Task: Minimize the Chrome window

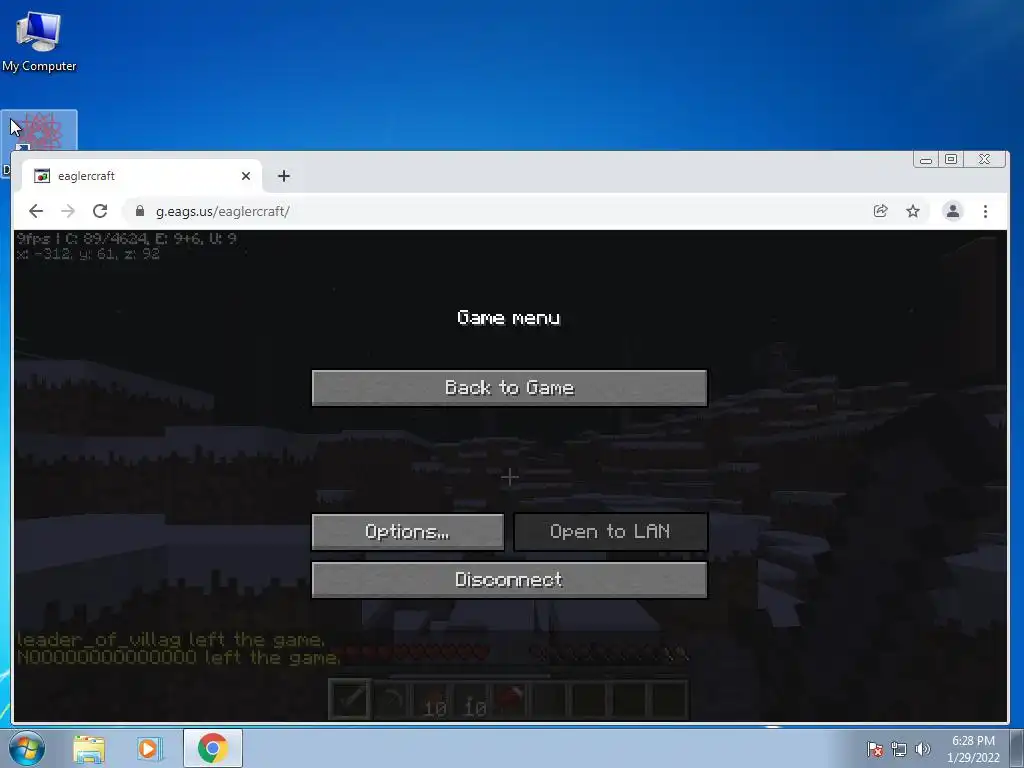Action: pyautogui.click(x=926, y=159)
